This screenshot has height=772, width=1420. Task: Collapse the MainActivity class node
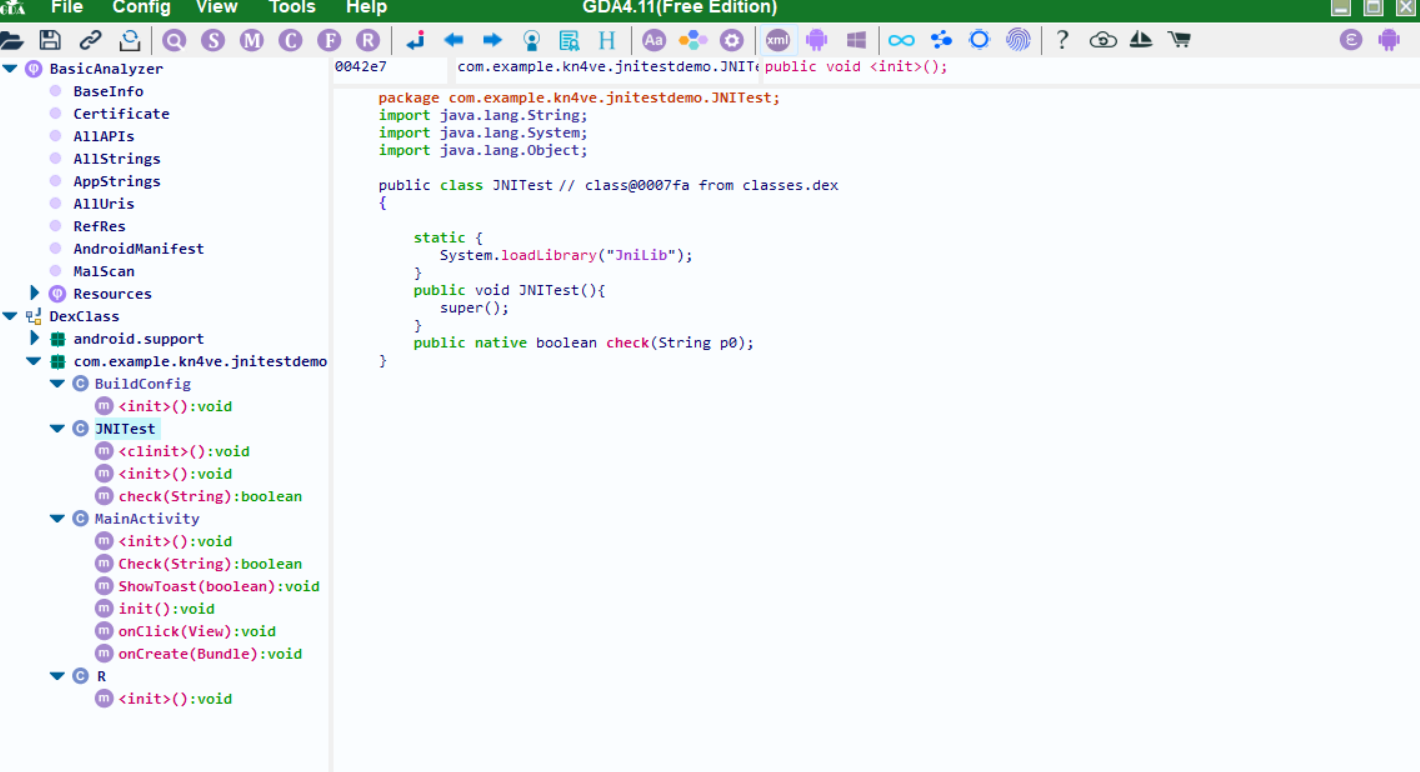pyautogui.click(x=58, y=519)
